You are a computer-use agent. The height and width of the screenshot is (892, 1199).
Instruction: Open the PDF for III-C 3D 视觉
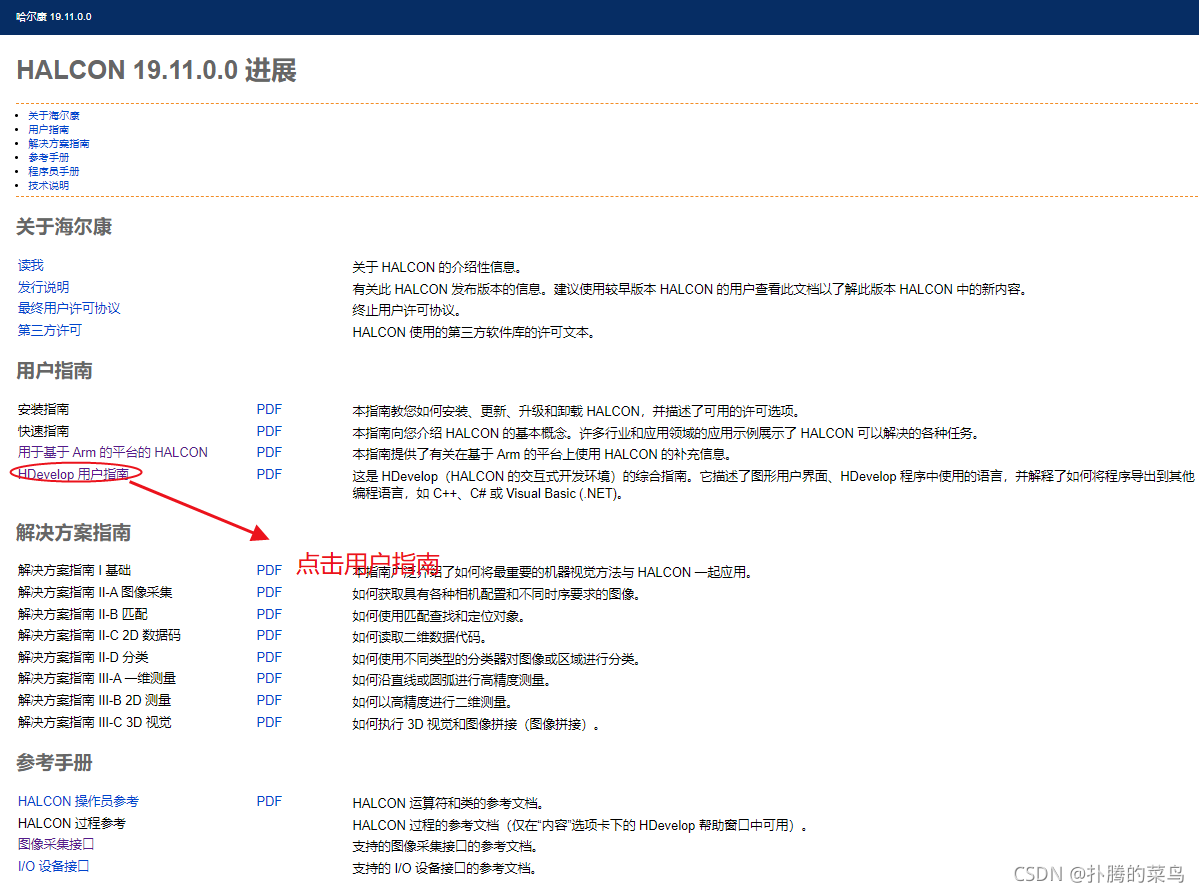click(269, 722)
